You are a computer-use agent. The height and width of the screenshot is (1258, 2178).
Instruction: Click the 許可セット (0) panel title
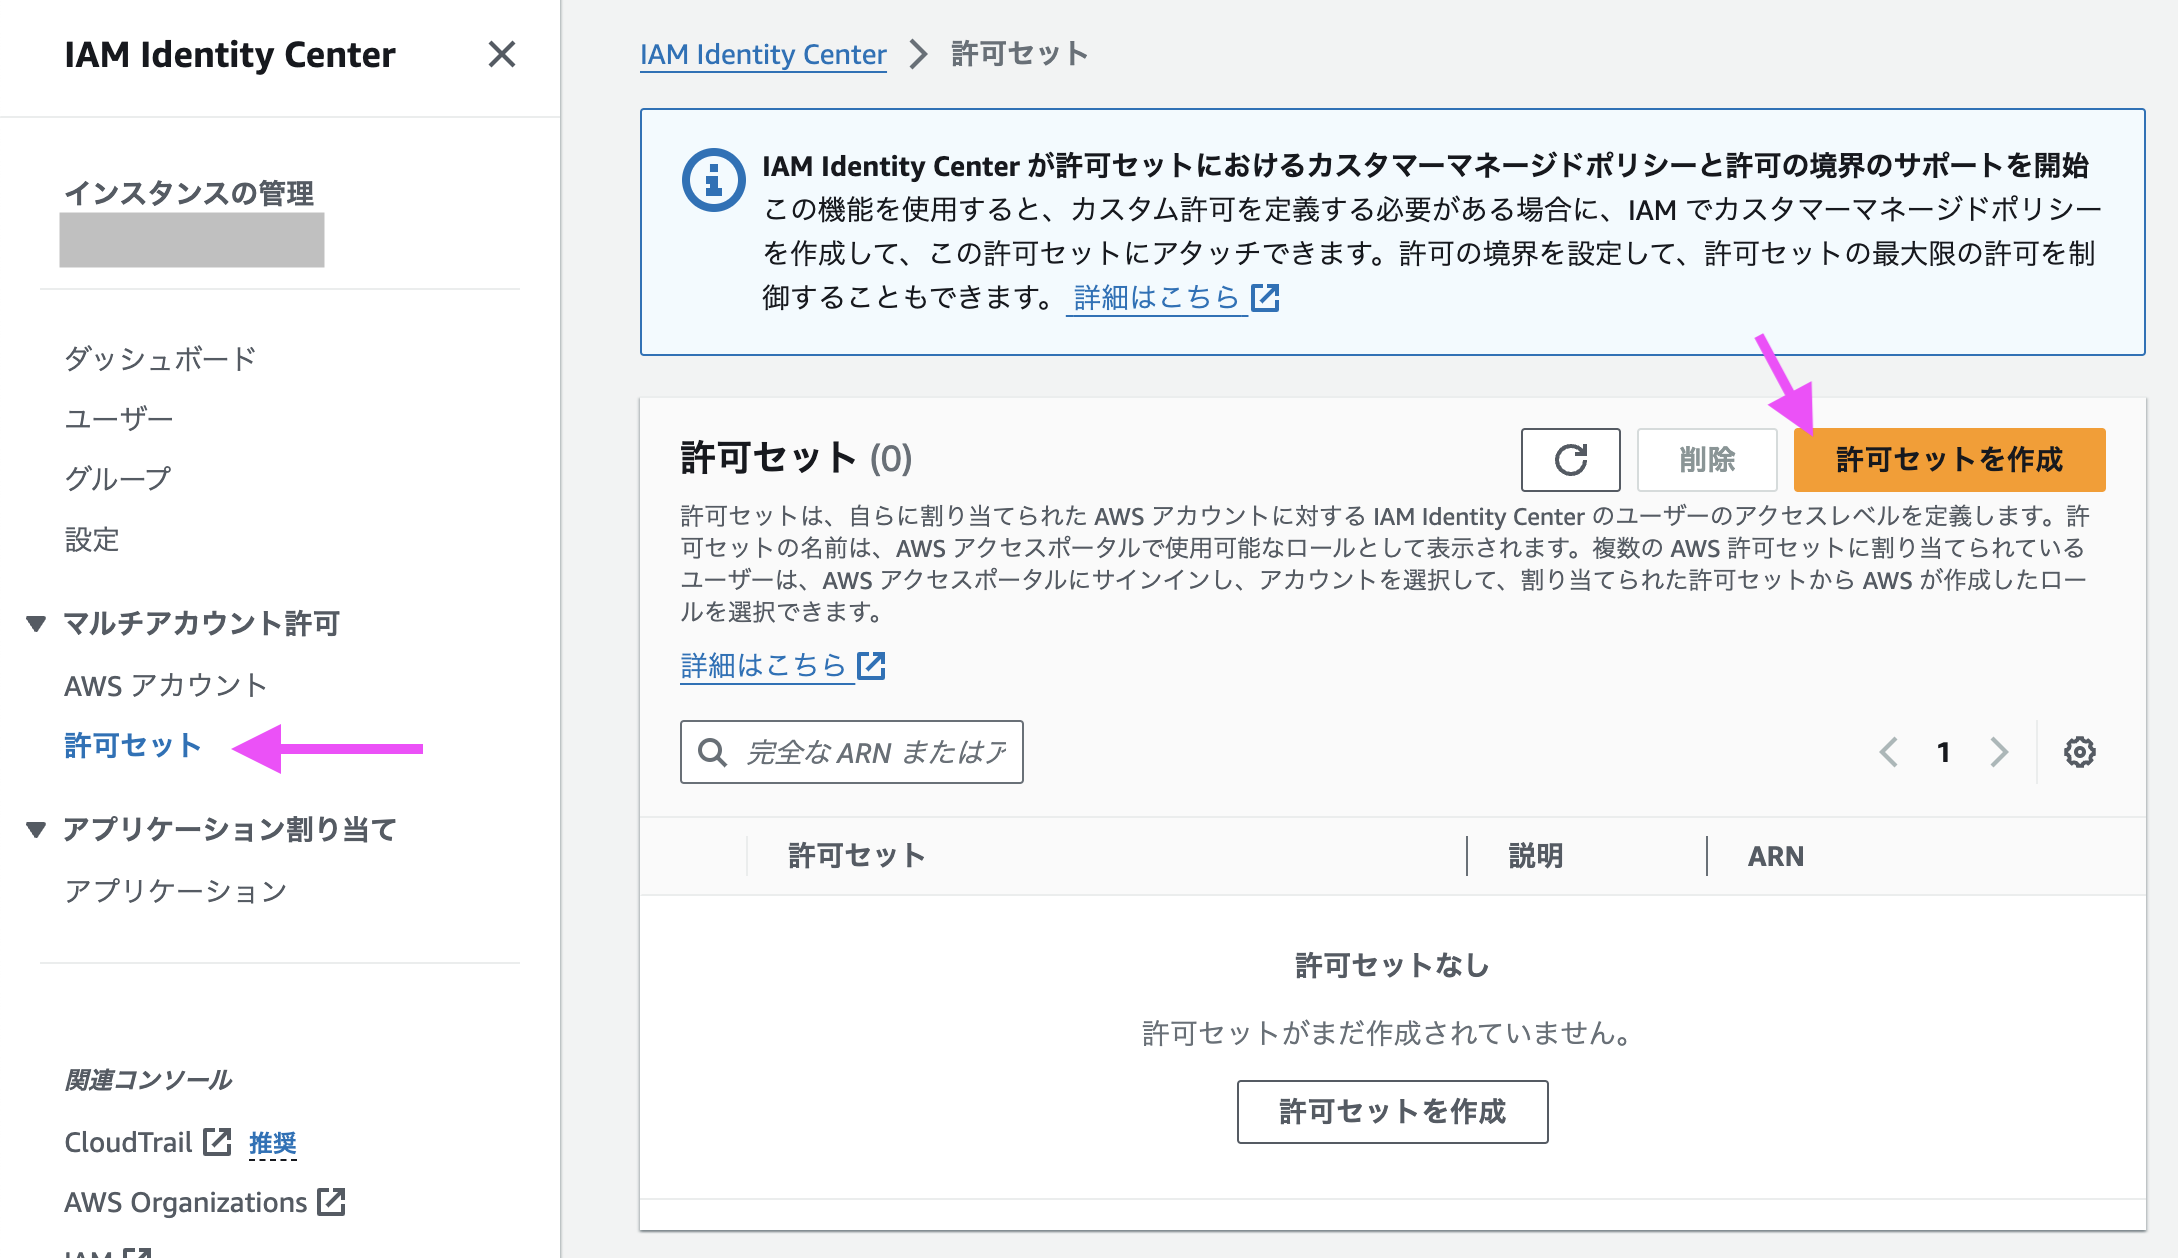coord(796,459)
